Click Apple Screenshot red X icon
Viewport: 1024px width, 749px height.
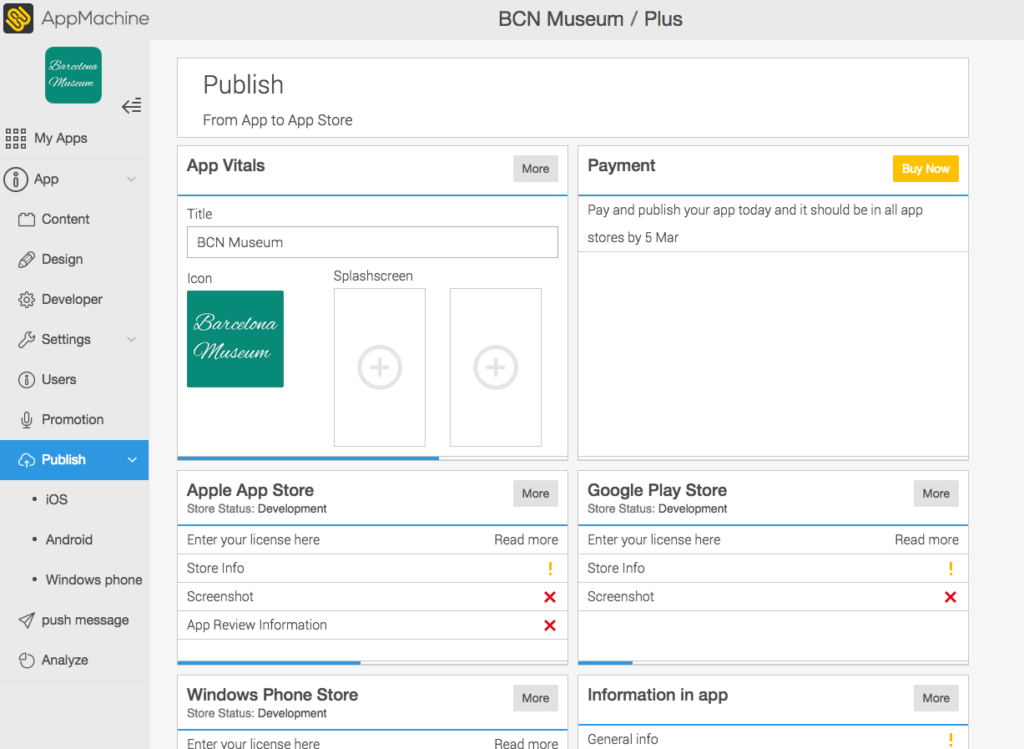click(x=550, y=597)
